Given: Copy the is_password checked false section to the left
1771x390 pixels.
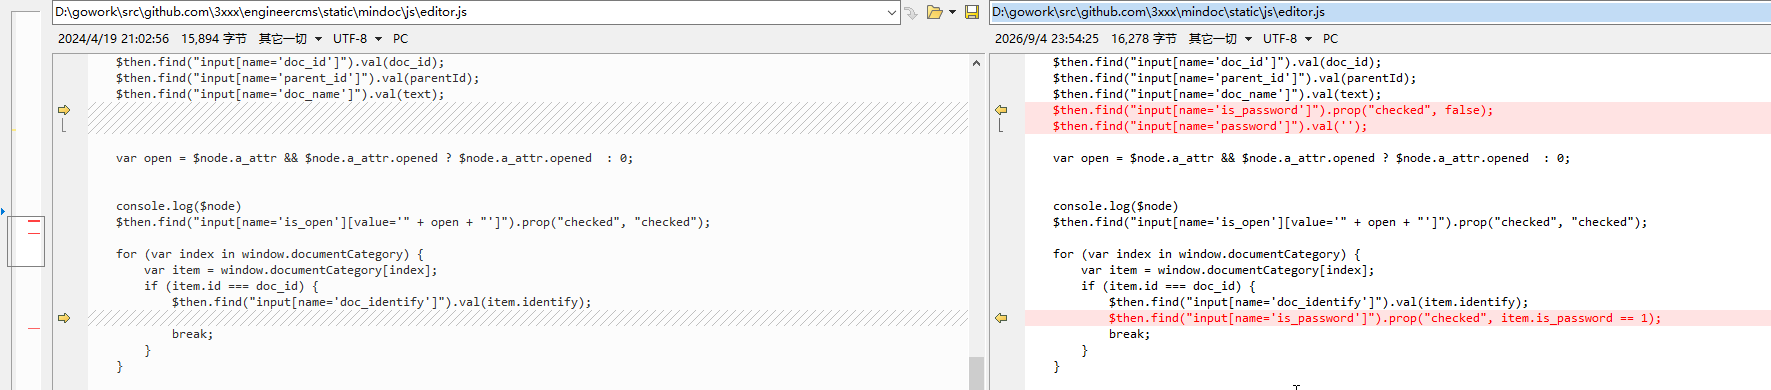Looking at the screenshot, I should [1001, 110].
